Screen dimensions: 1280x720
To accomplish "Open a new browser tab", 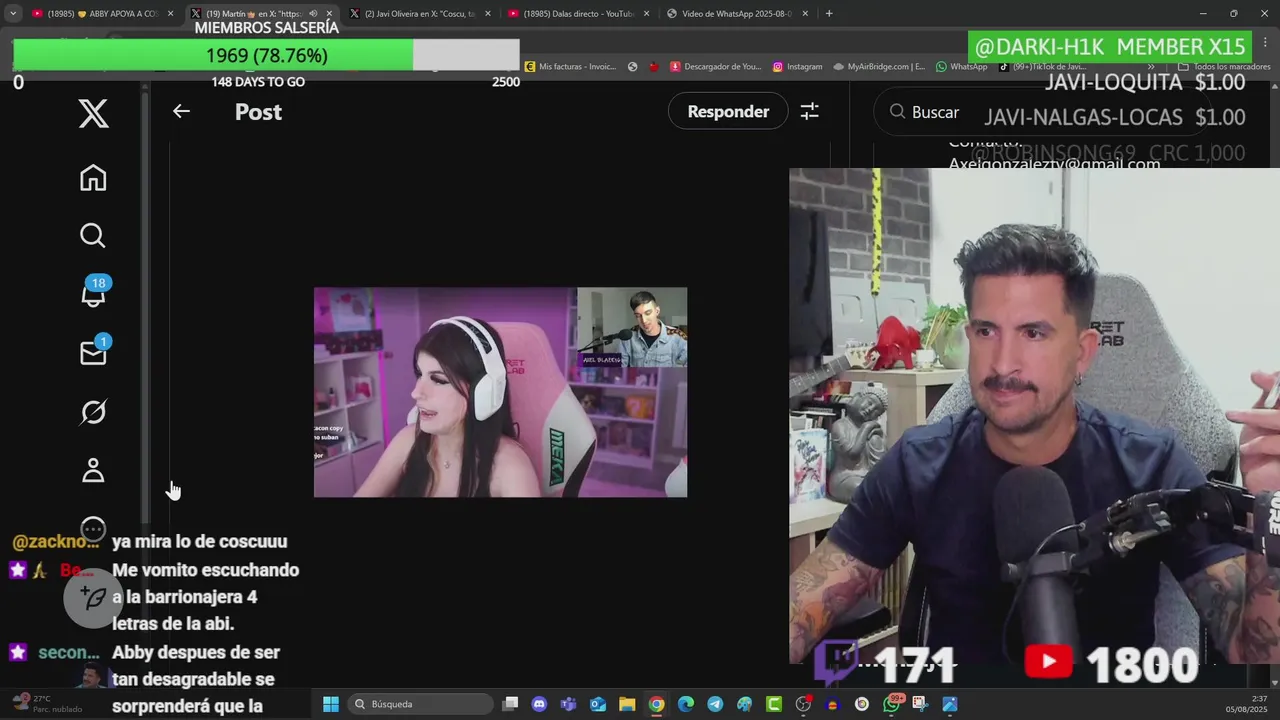I will 829,13.
